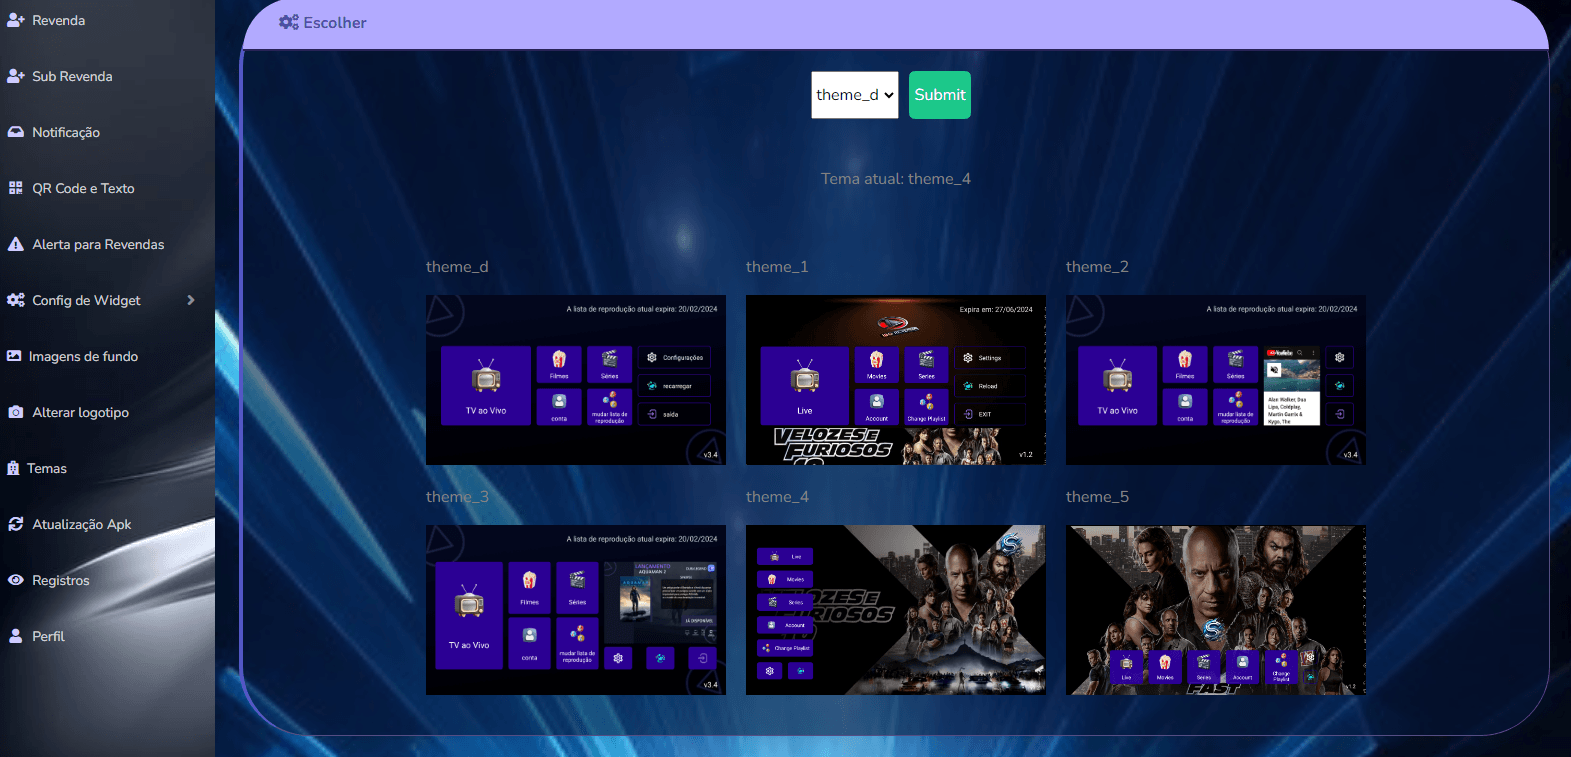
Task: Select the theme_1 preview image
Action: tap(895, 380)
